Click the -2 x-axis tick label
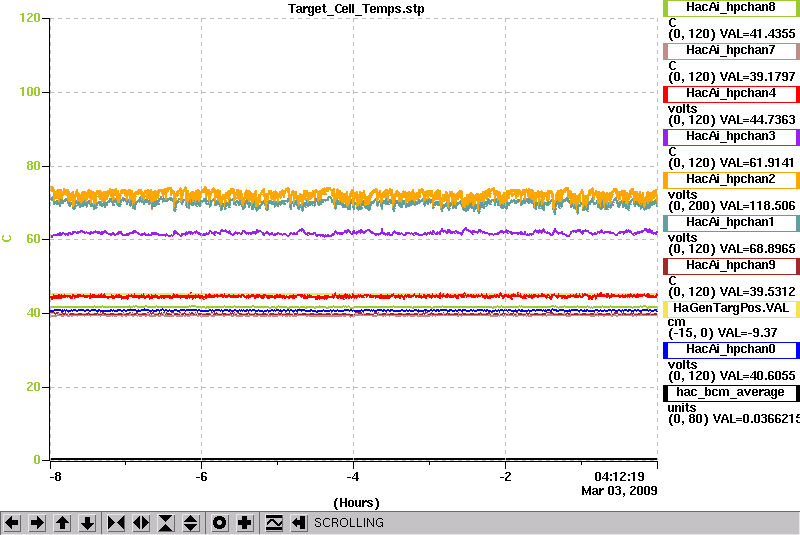Viewport: 800px width, 535px height. [x=505, y=477]
